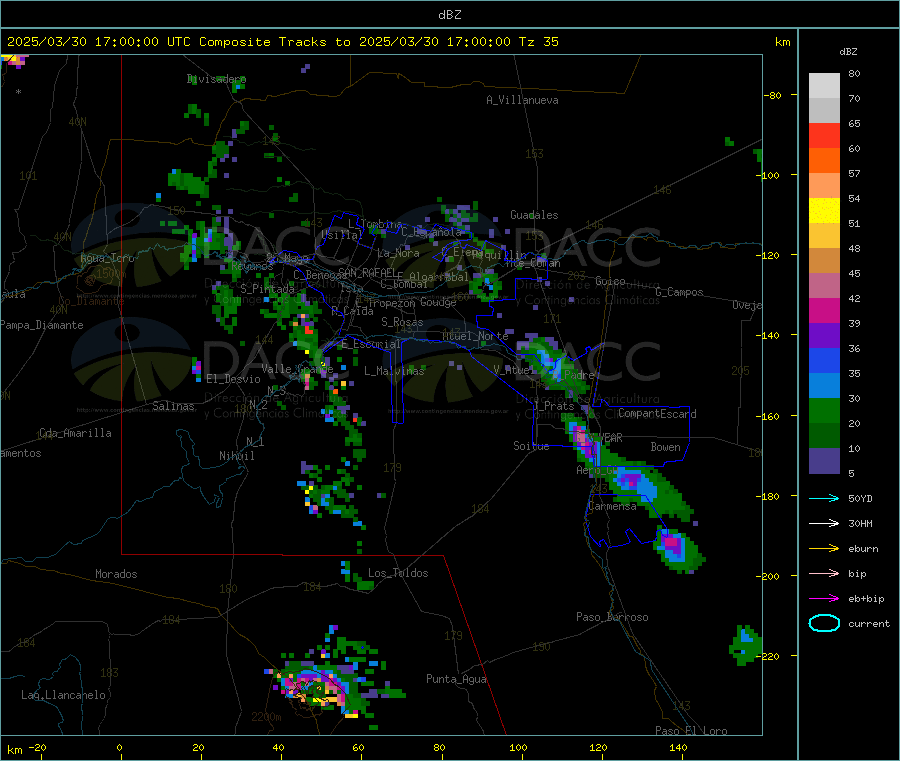The height and width of the screenshot is (761, 900).
Task: Click the eburn yellow arrow legend icon
Action: point(824,549)
